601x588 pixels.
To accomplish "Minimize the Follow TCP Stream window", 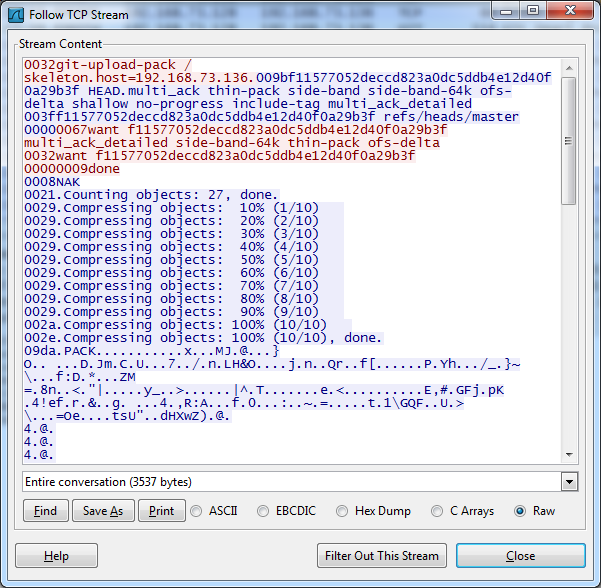I will 509,10.
